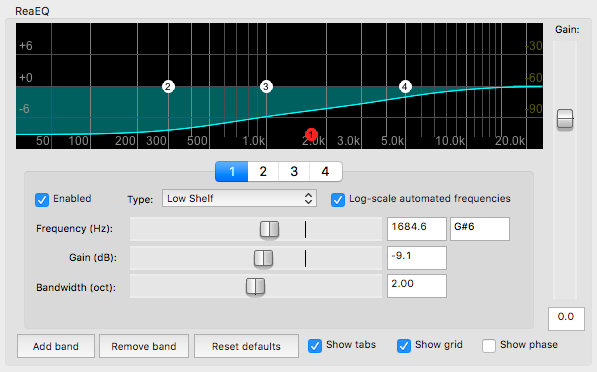This screenshot has width=597, height=372.
Task: Click the output gain field 0.0
Action: pos(566,319)
